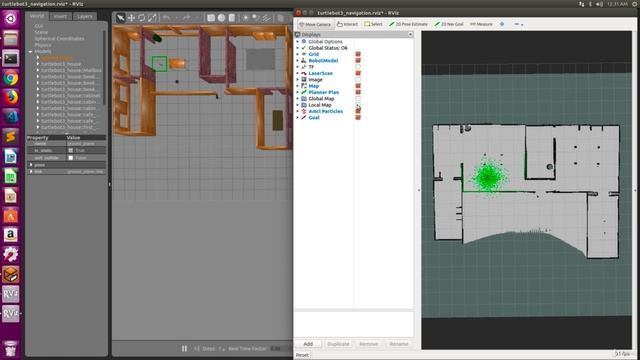The width and height of the screenshot is (640, 360).
Task: Activate Gazebo's translate mode tool
Action: (131, 18)
